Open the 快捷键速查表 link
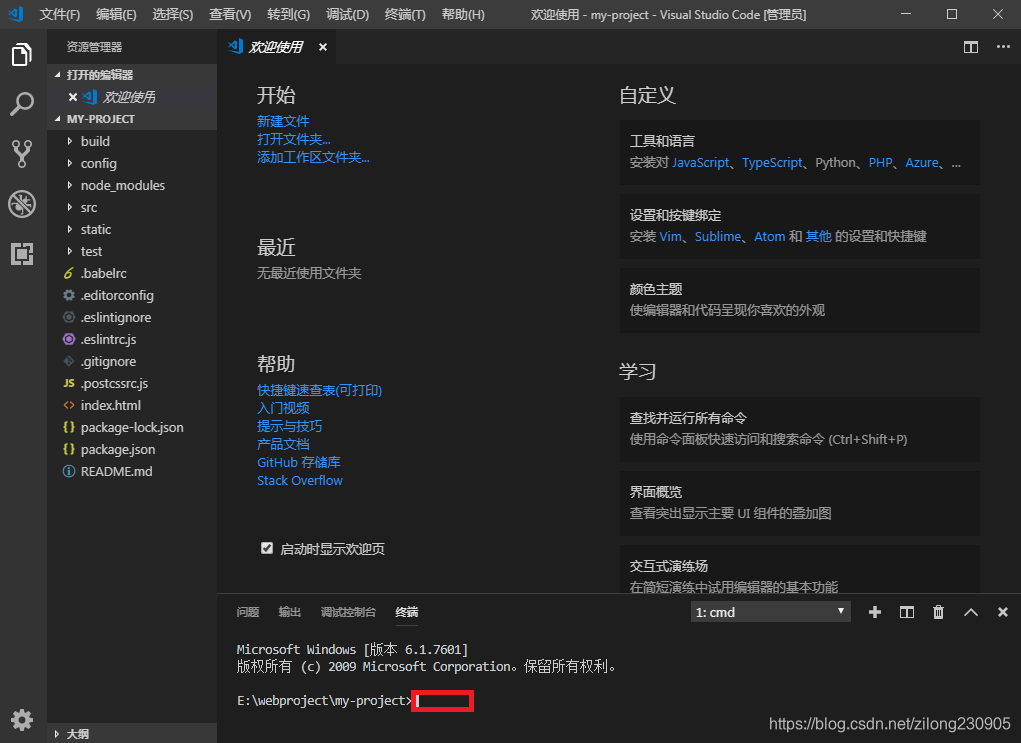The image size is (1021, 743). [318, 389]
